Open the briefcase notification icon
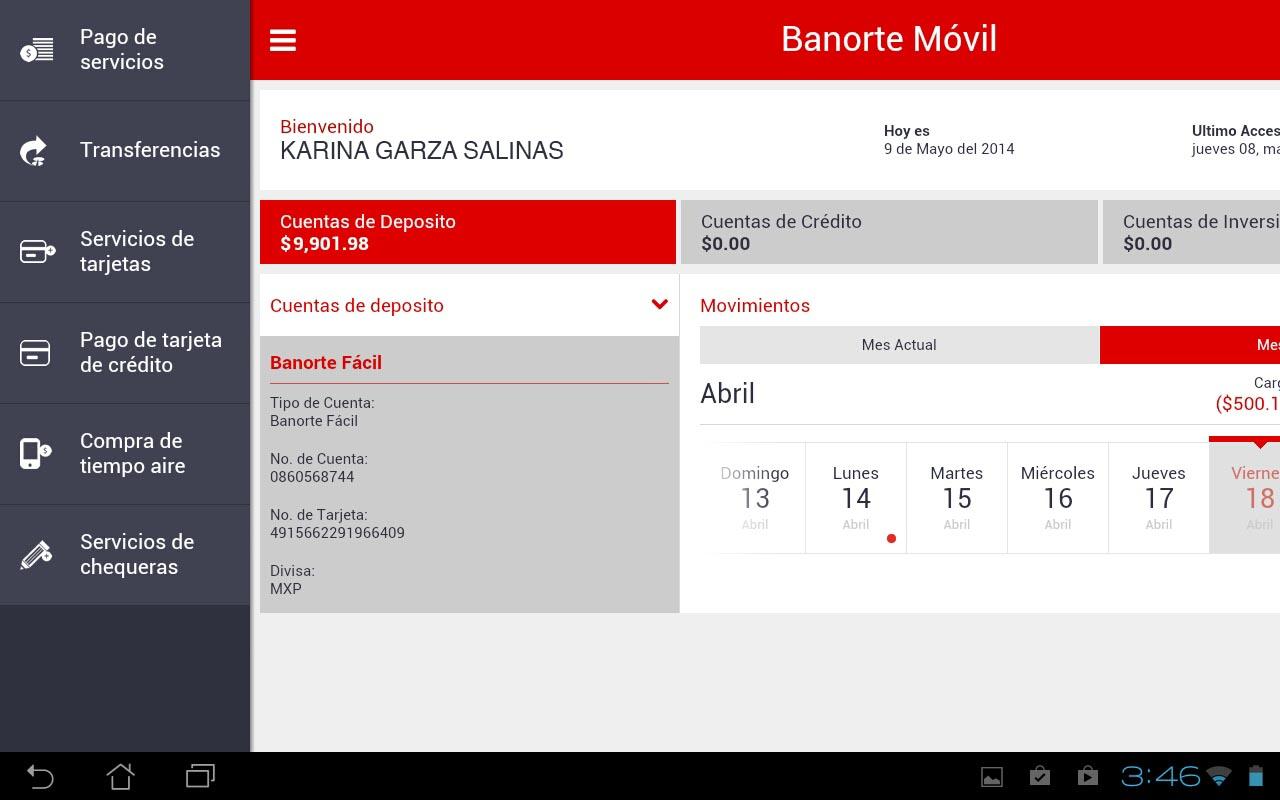This screenshot has width=1280, height=800. click(x=1040, y=776)
